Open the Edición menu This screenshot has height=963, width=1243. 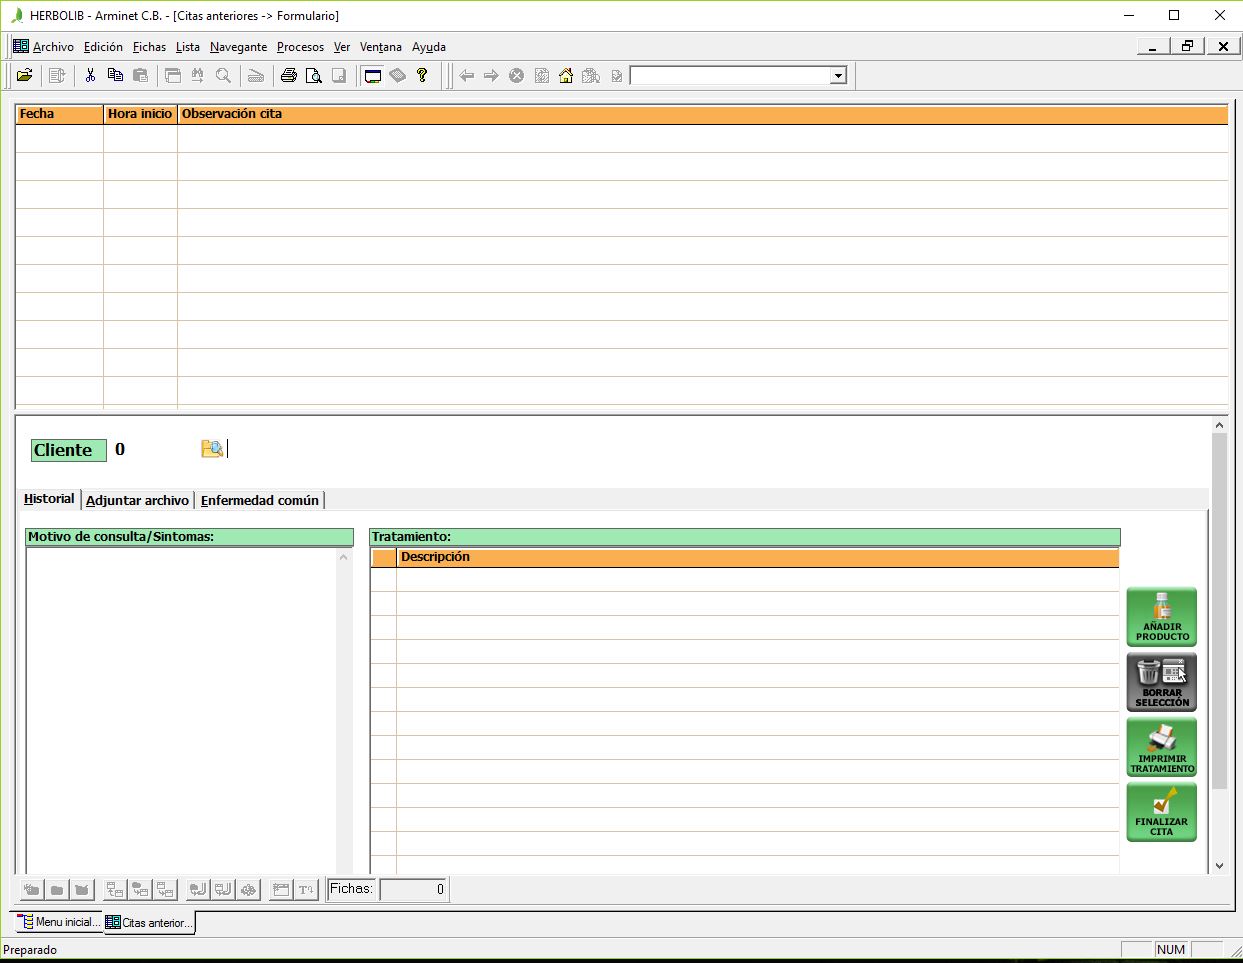pyautogui.click(x=103, y=47)
